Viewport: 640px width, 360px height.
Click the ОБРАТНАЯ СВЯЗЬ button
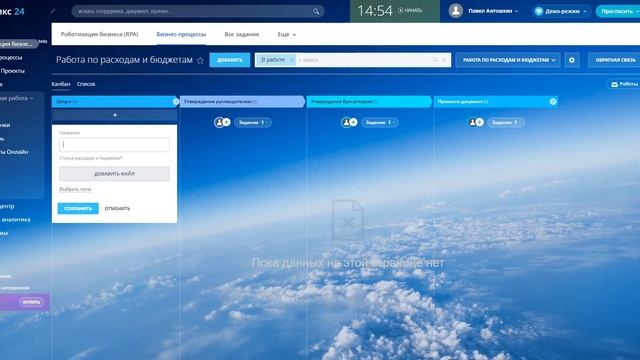click(x=615, y=60)
